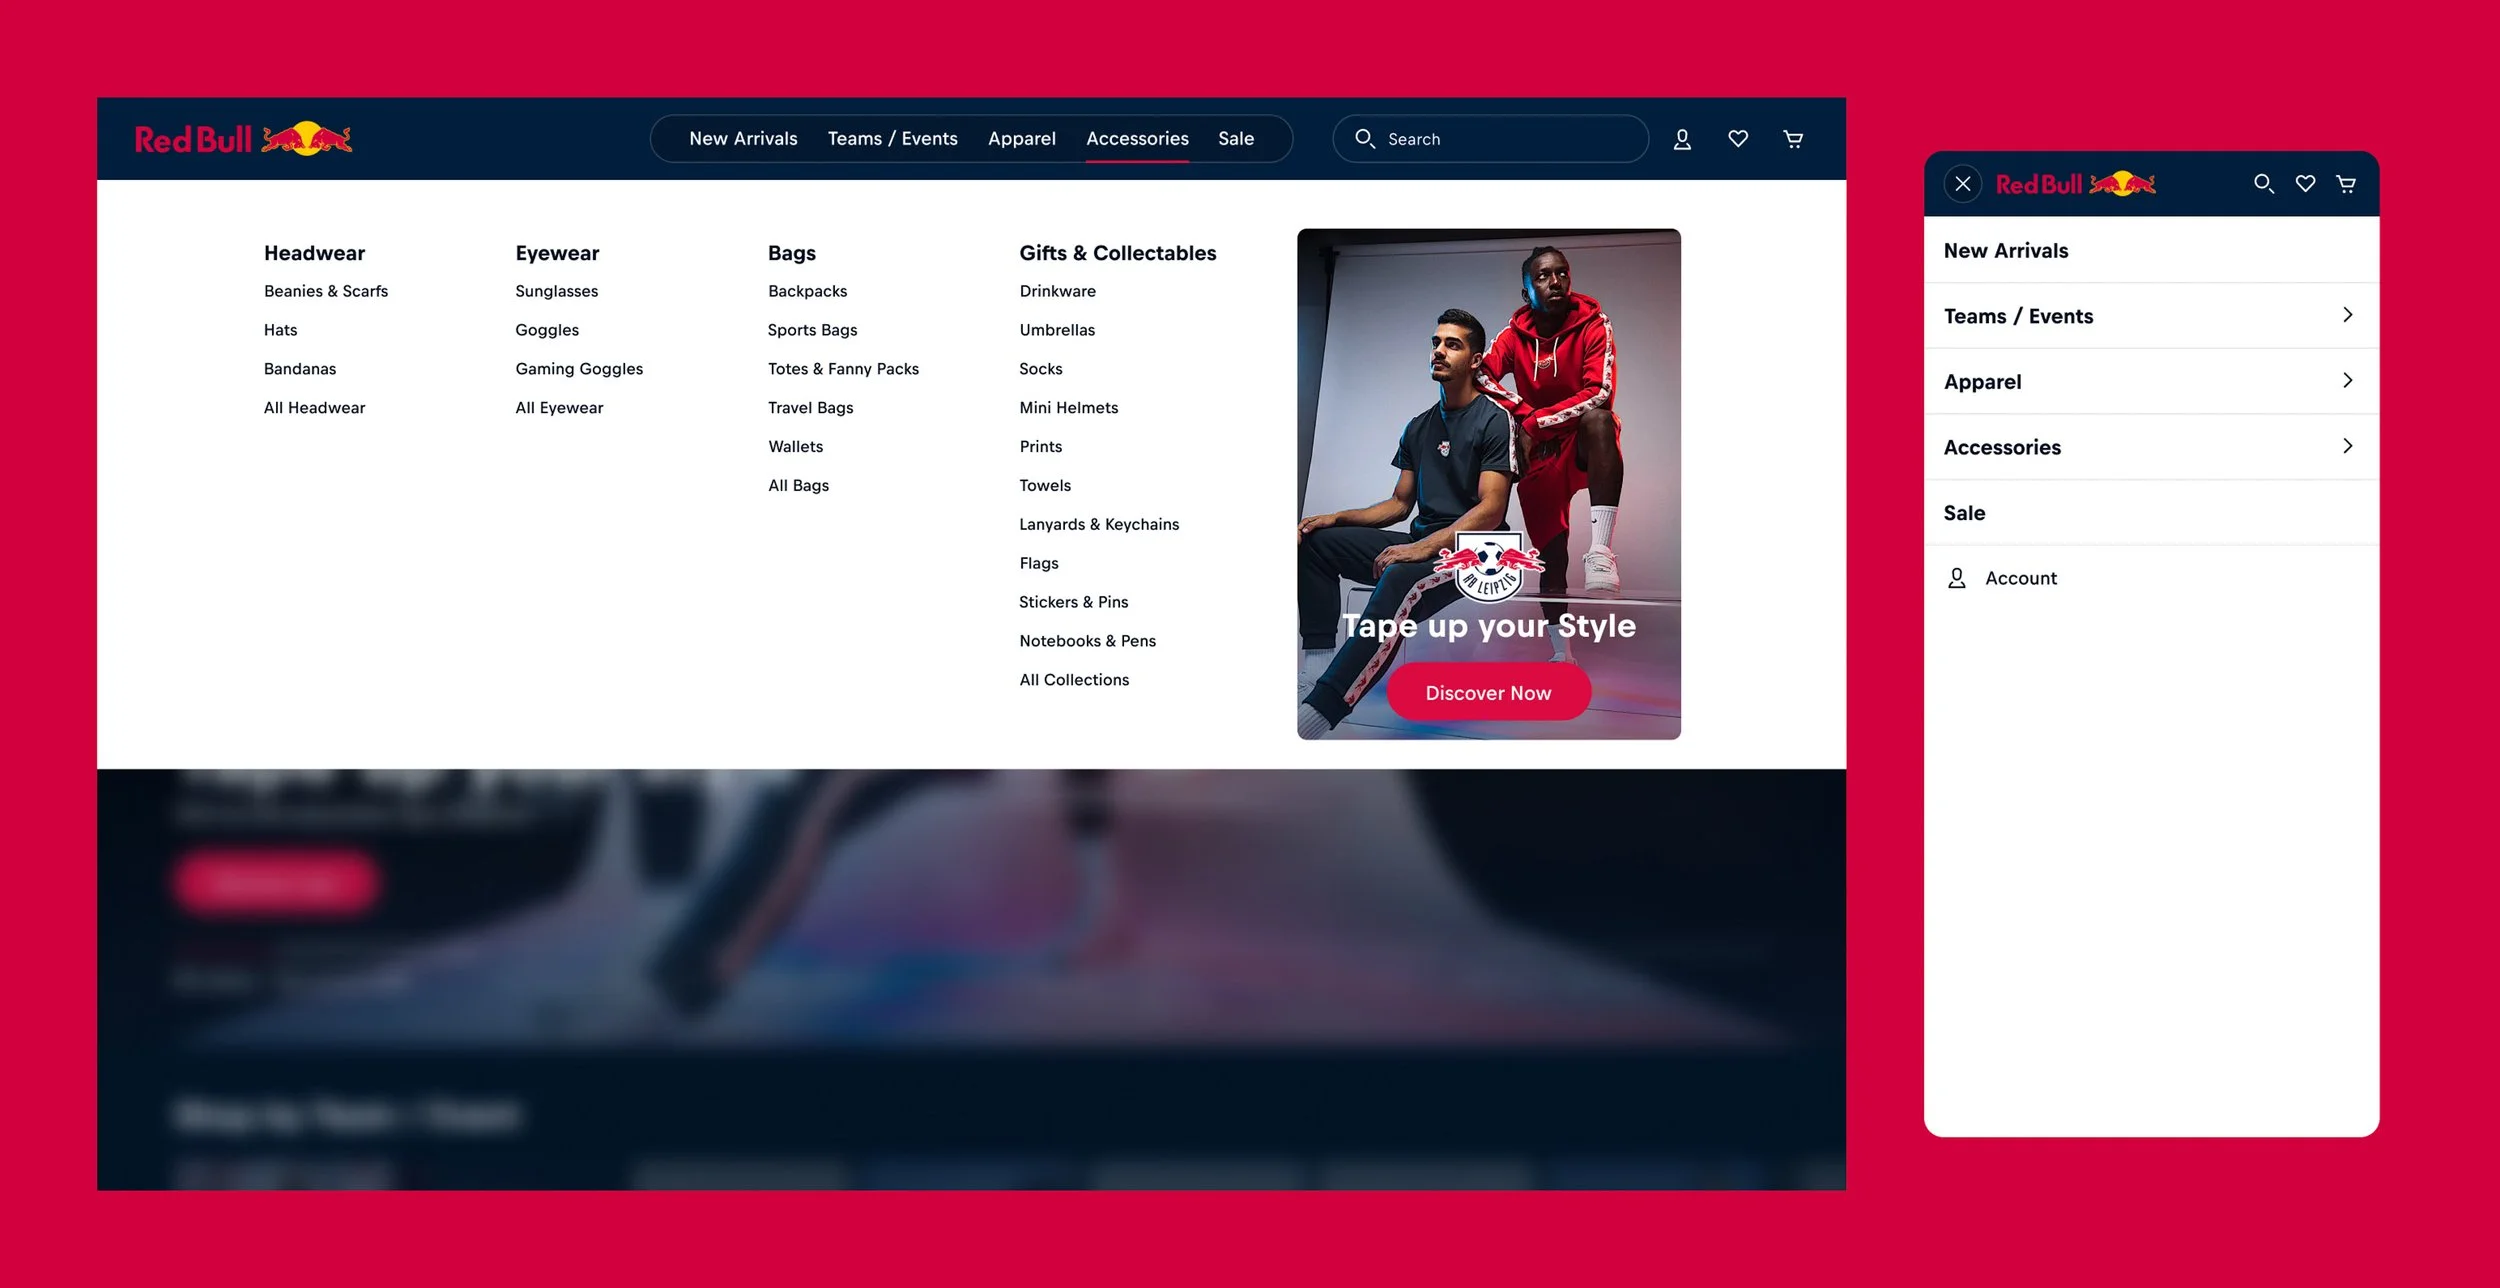This screenshot has width=2500, height=1288.
Task: Click the Red Bull logo in desktop header
Action: click(x=243, y=139)
